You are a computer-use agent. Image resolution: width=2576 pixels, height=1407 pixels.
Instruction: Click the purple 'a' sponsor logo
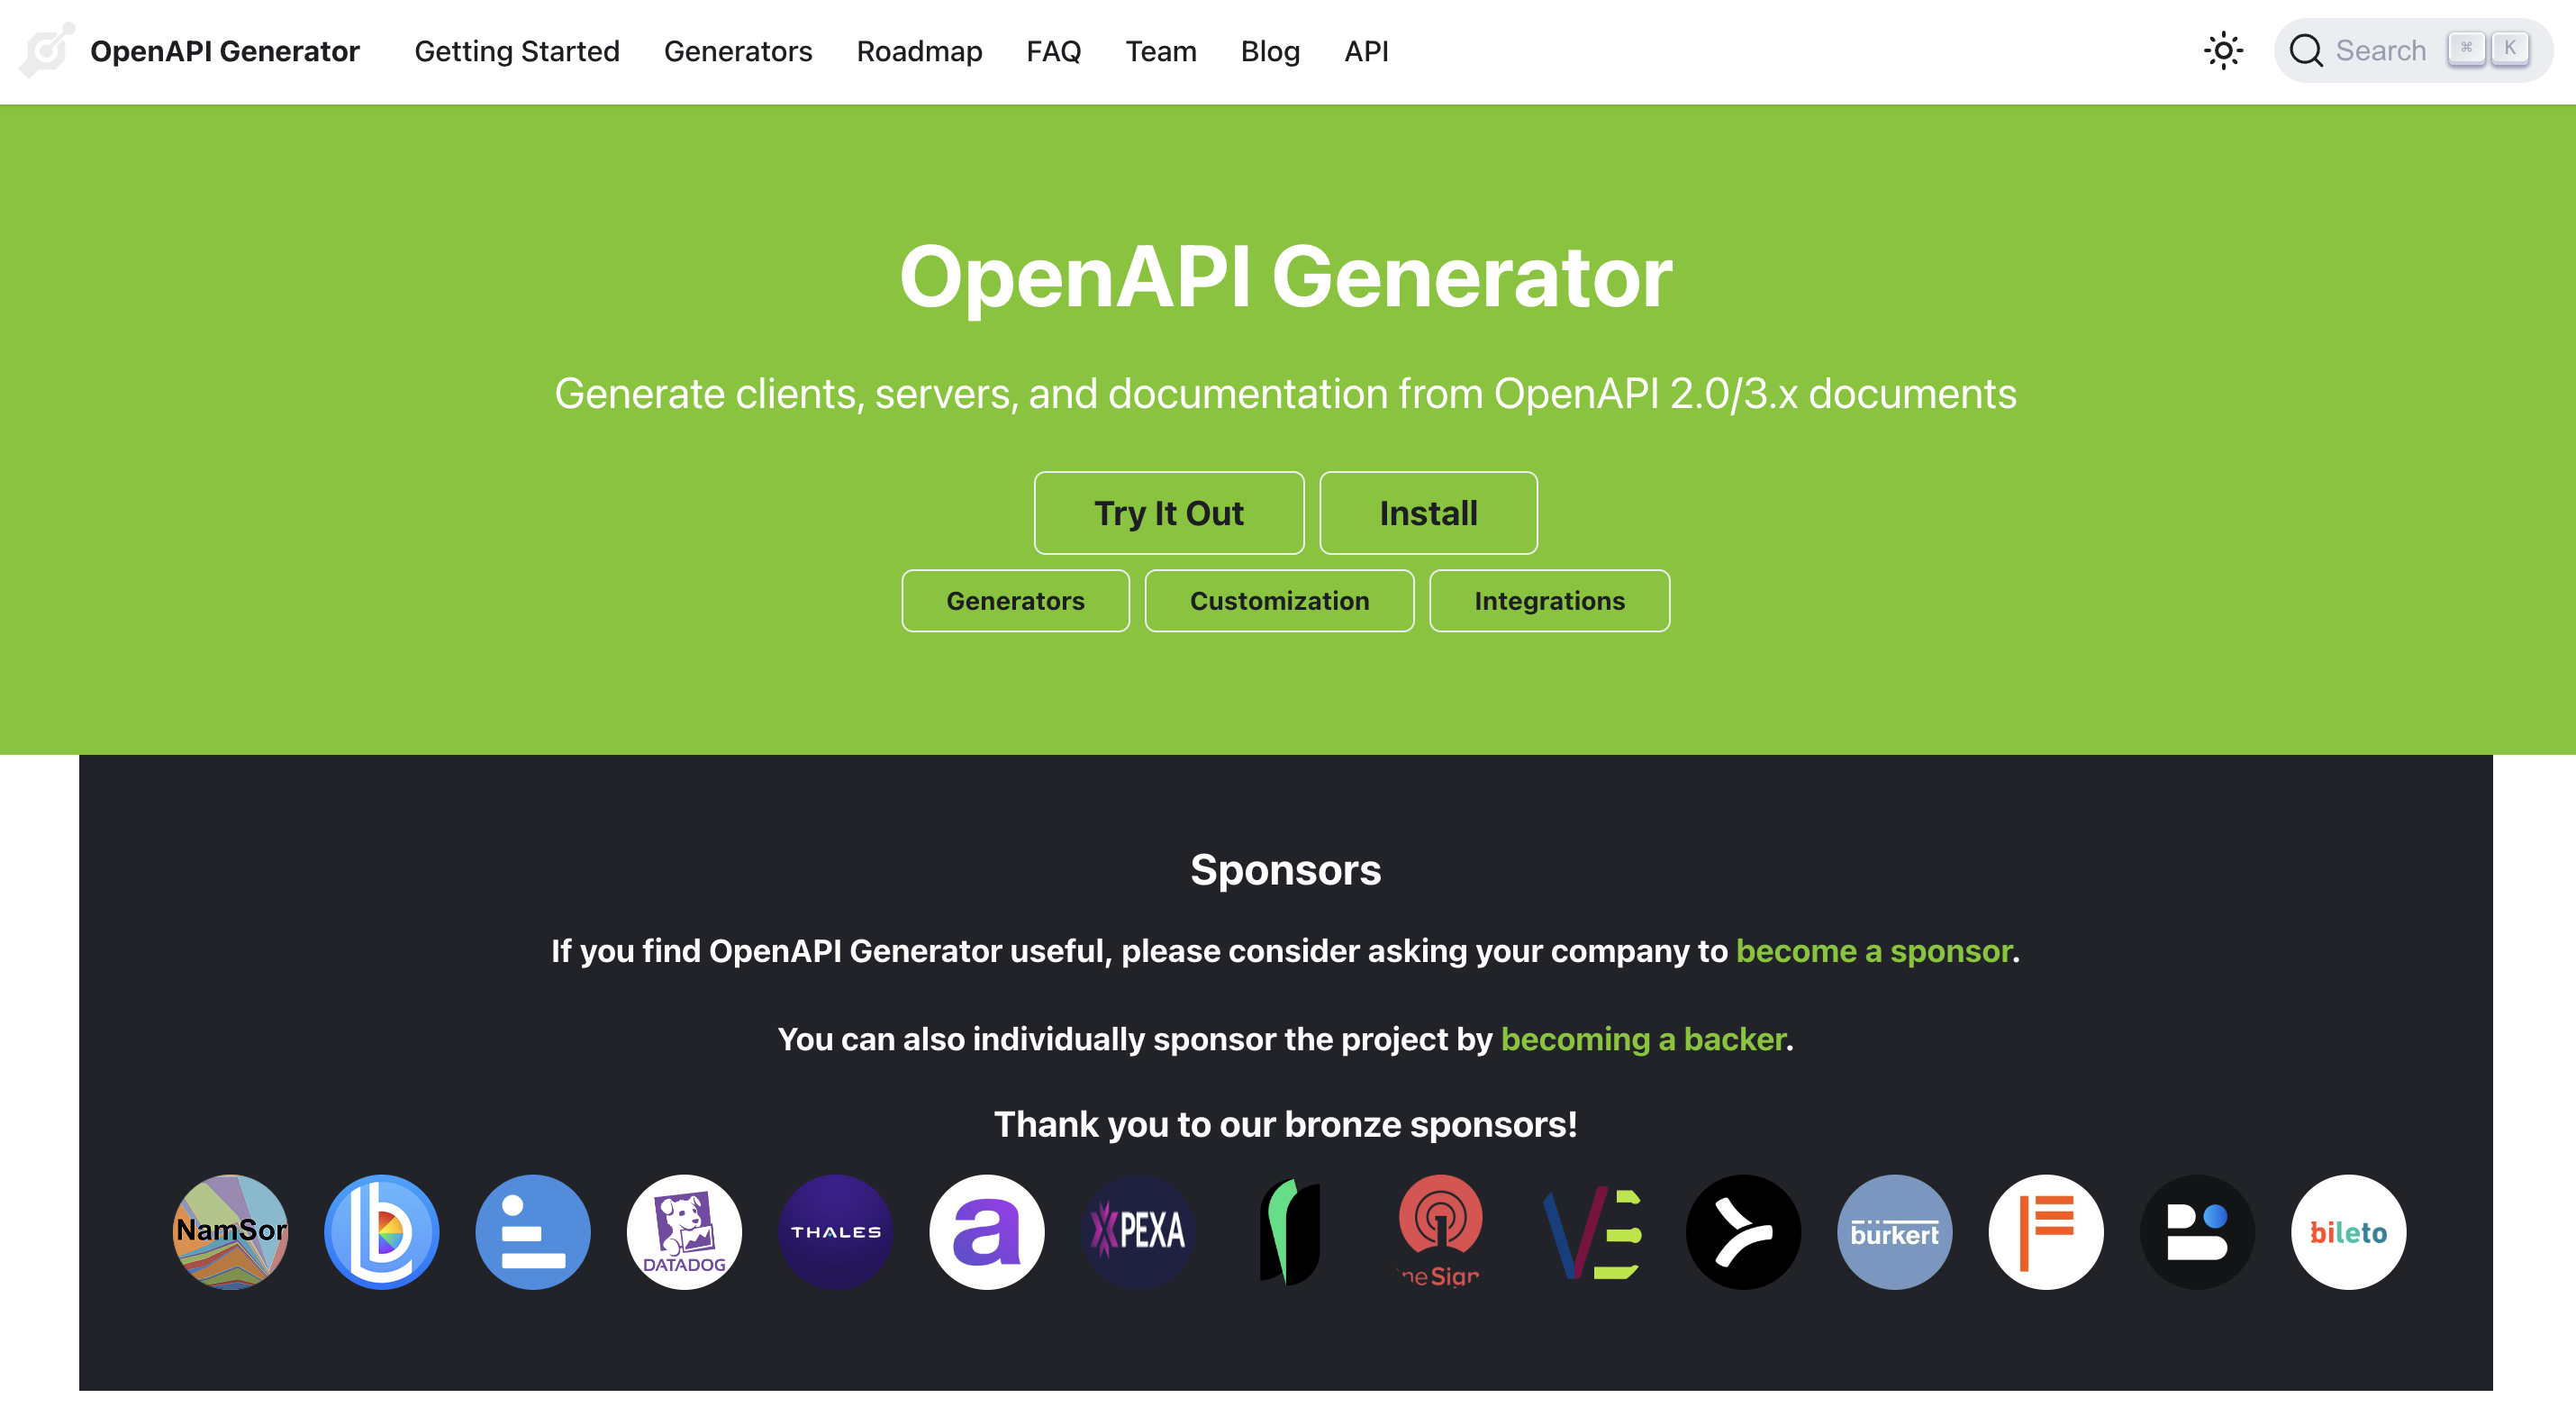[x=986, y=1231]
